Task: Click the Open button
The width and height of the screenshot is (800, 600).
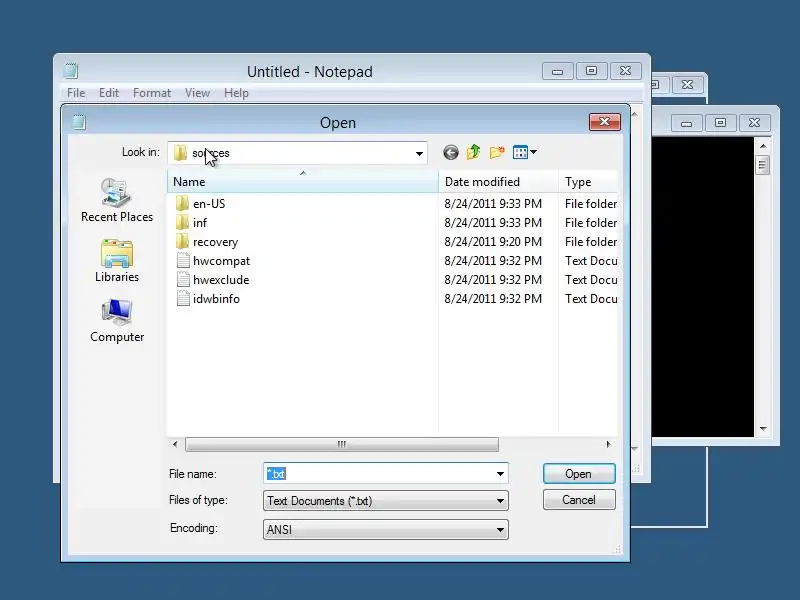Action: pos(579,473)
